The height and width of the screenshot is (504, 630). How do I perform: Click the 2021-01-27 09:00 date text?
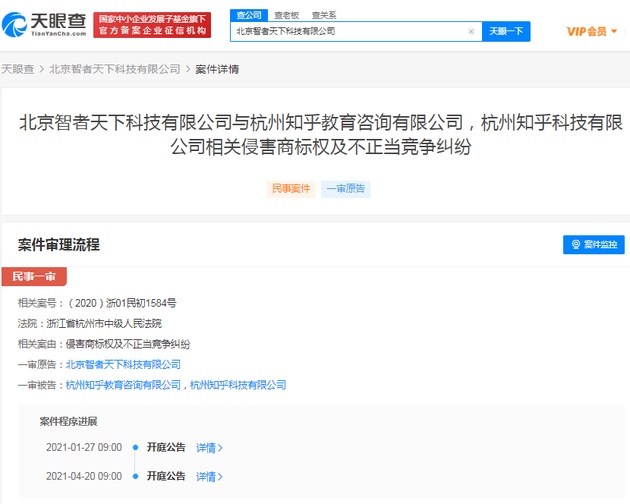(84, 447)
